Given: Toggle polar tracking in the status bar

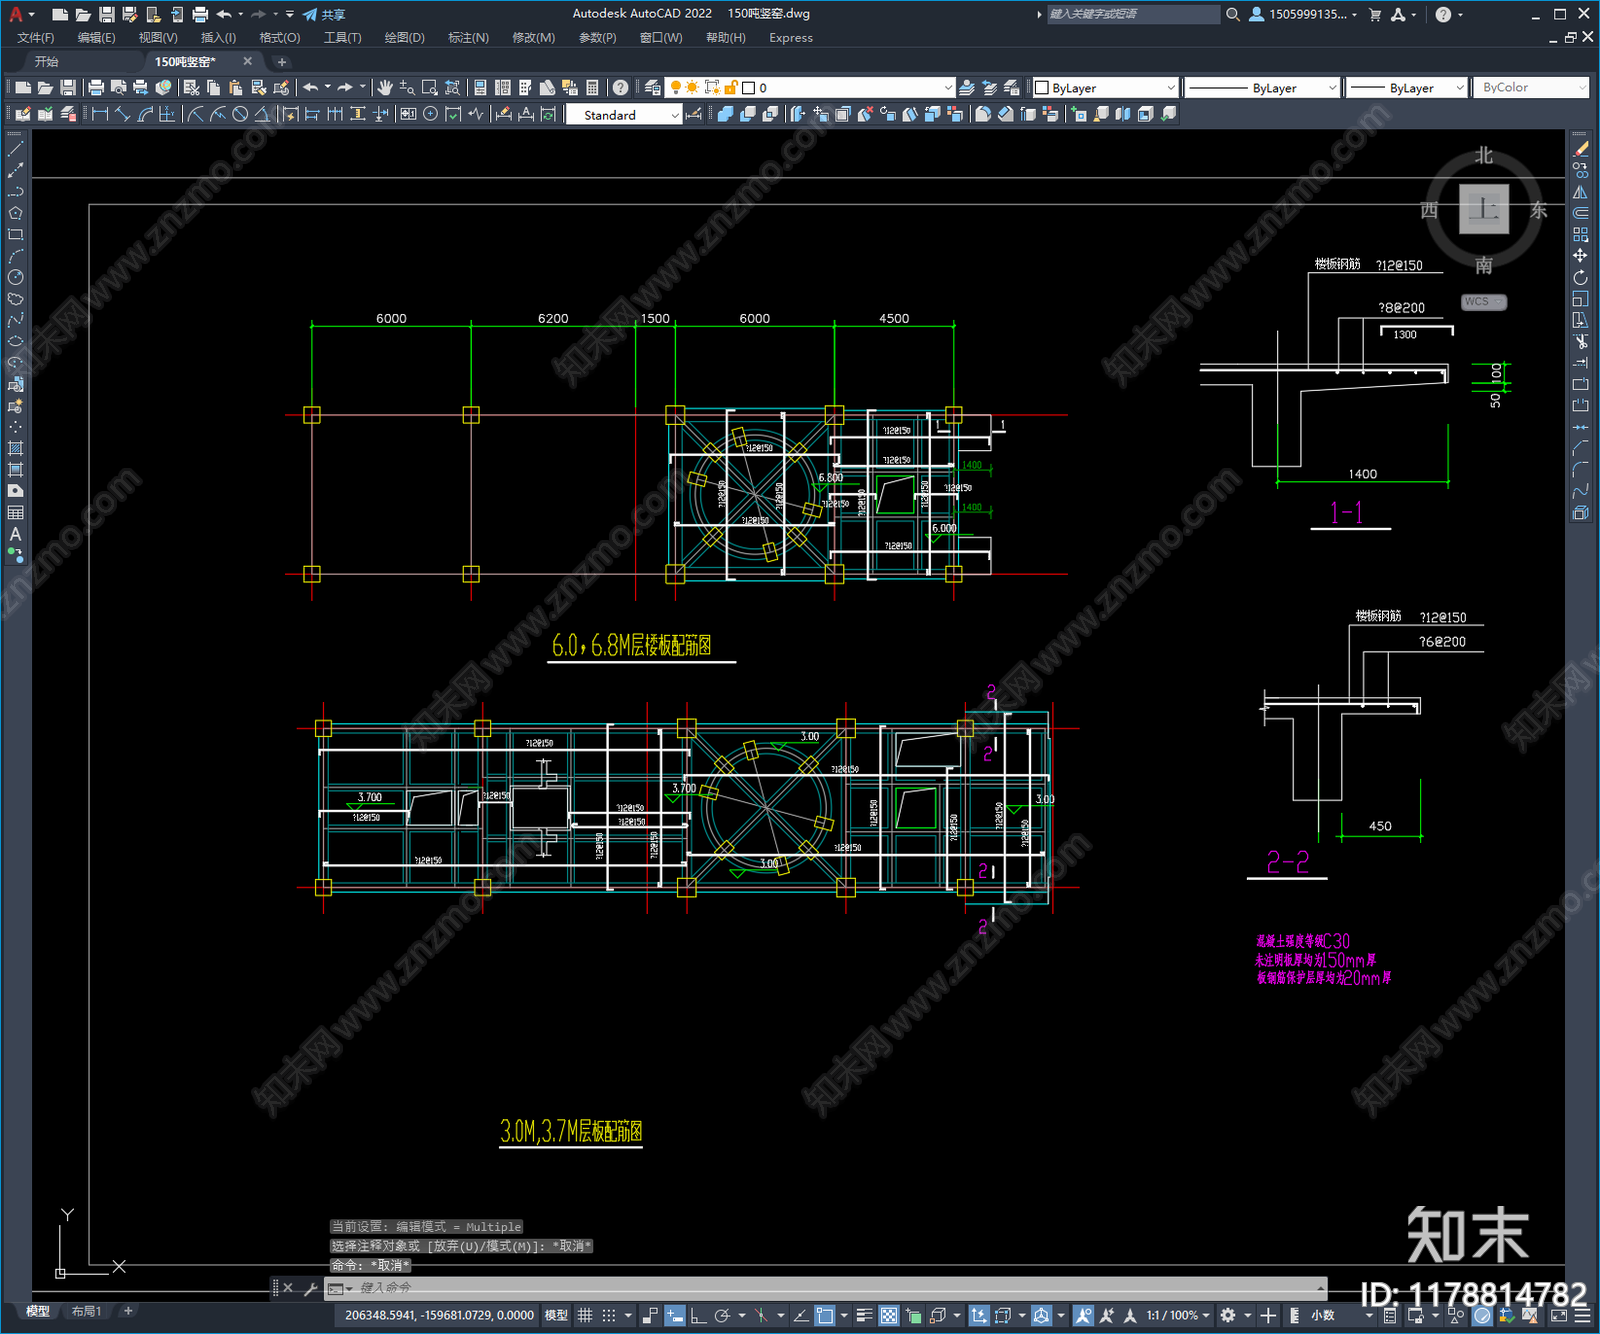Looking at the screenshot, I should pos(722,1316).
